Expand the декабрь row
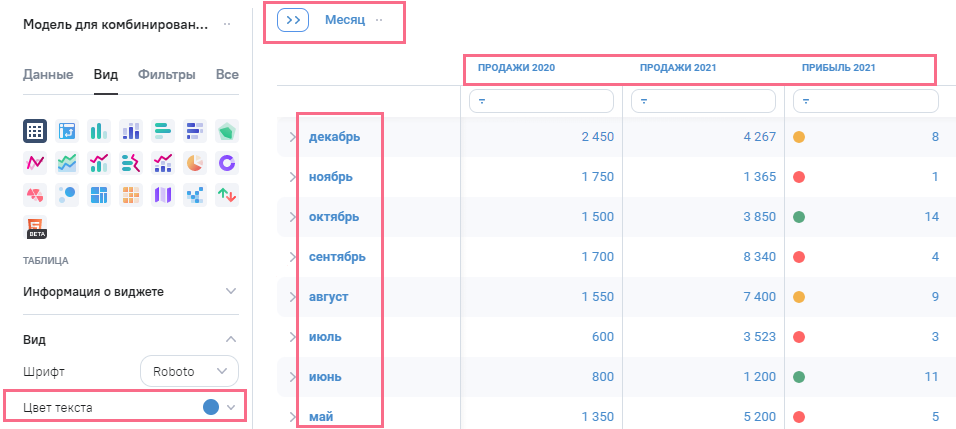This screenshot has height=429, width=956. coord(293,137)
